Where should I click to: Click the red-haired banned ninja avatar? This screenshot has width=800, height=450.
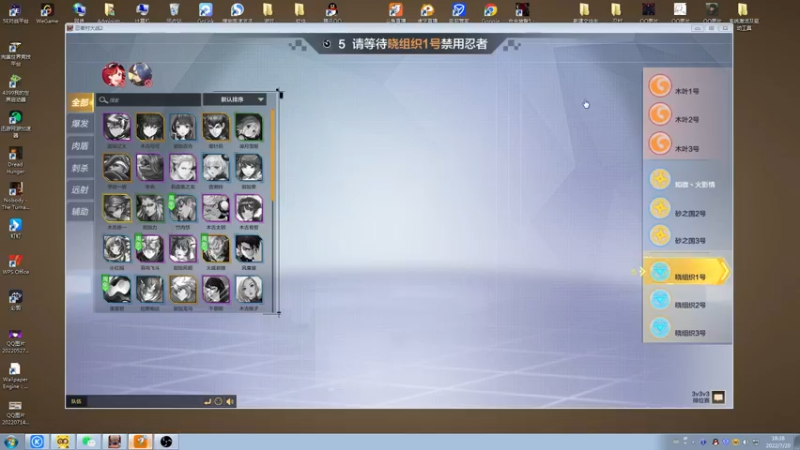113,75
